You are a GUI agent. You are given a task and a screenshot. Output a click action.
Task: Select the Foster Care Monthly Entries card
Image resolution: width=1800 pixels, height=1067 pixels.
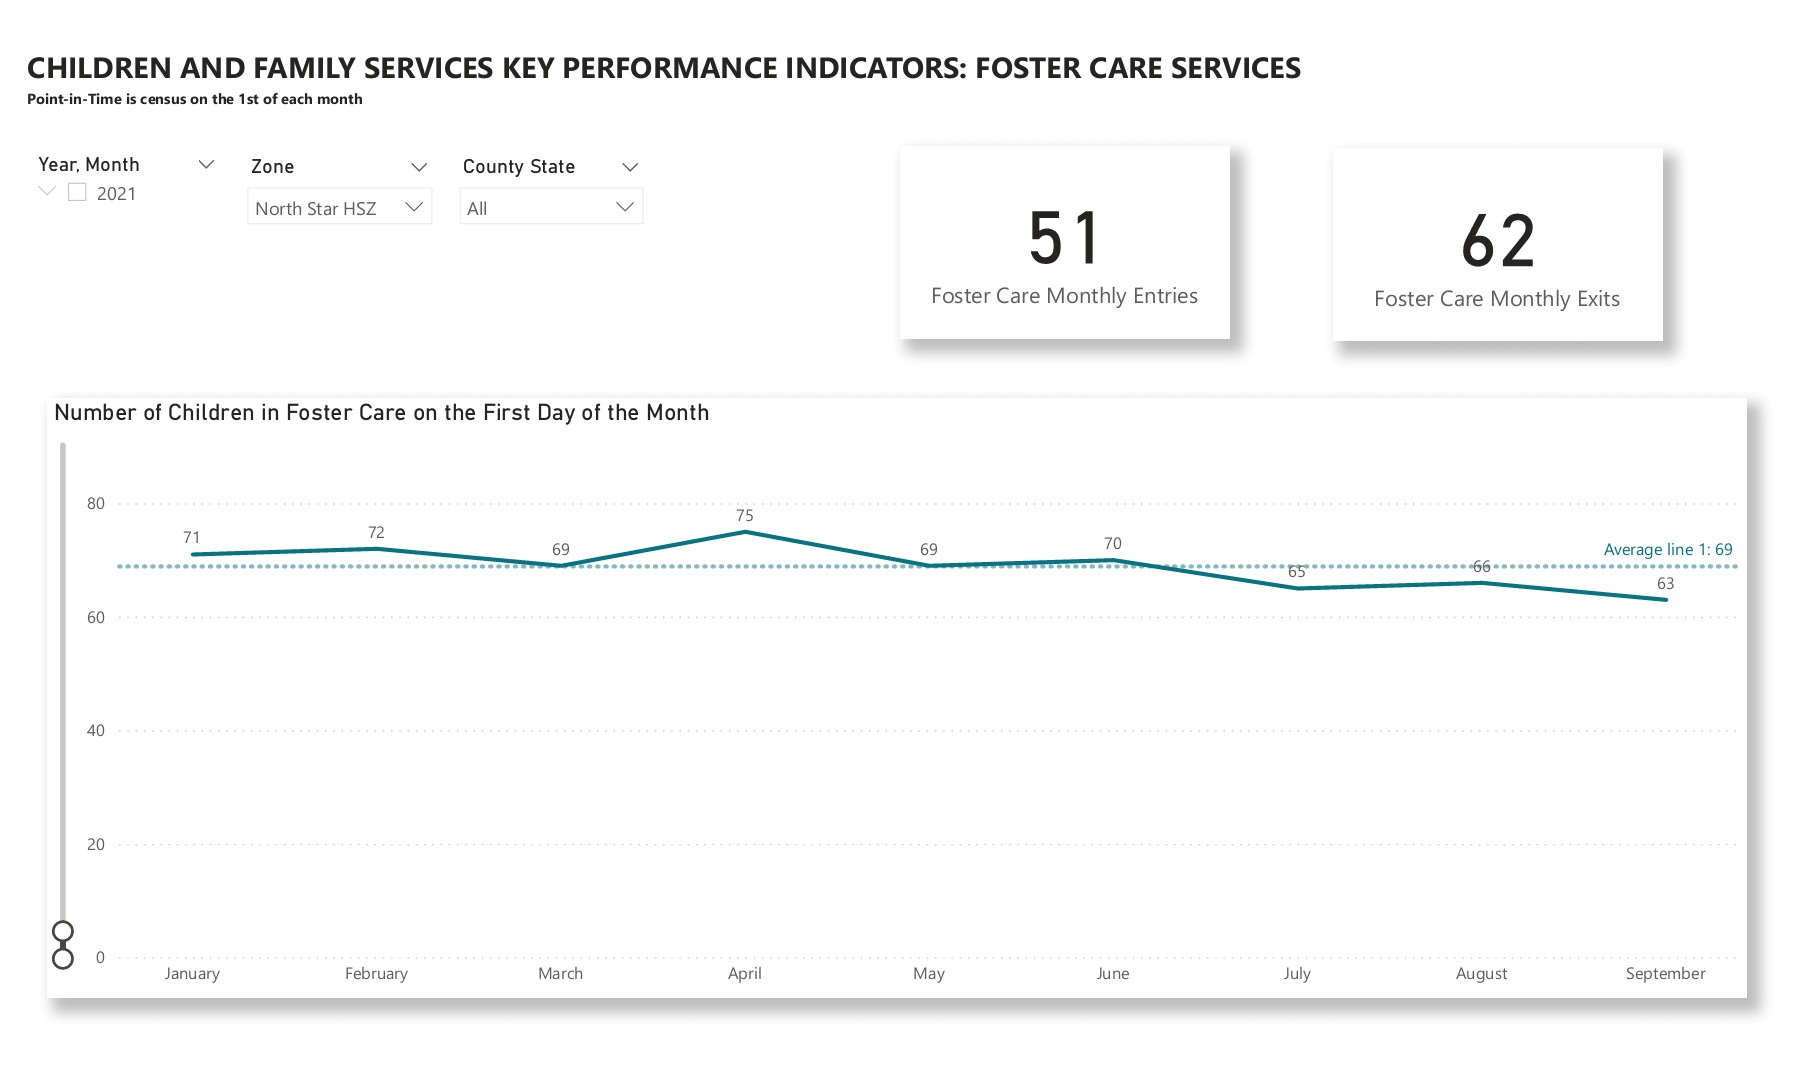coord(1064,242)
